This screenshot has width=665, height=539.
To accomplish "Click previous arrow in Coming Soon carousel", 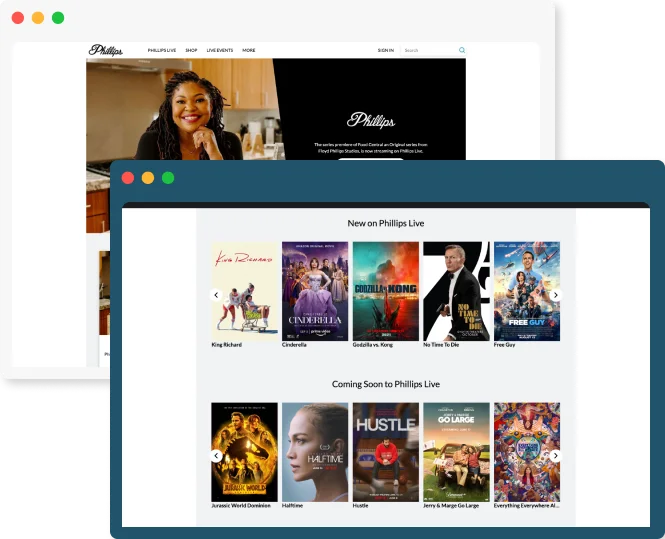I will pyautogui.click(x=216, y=455).
